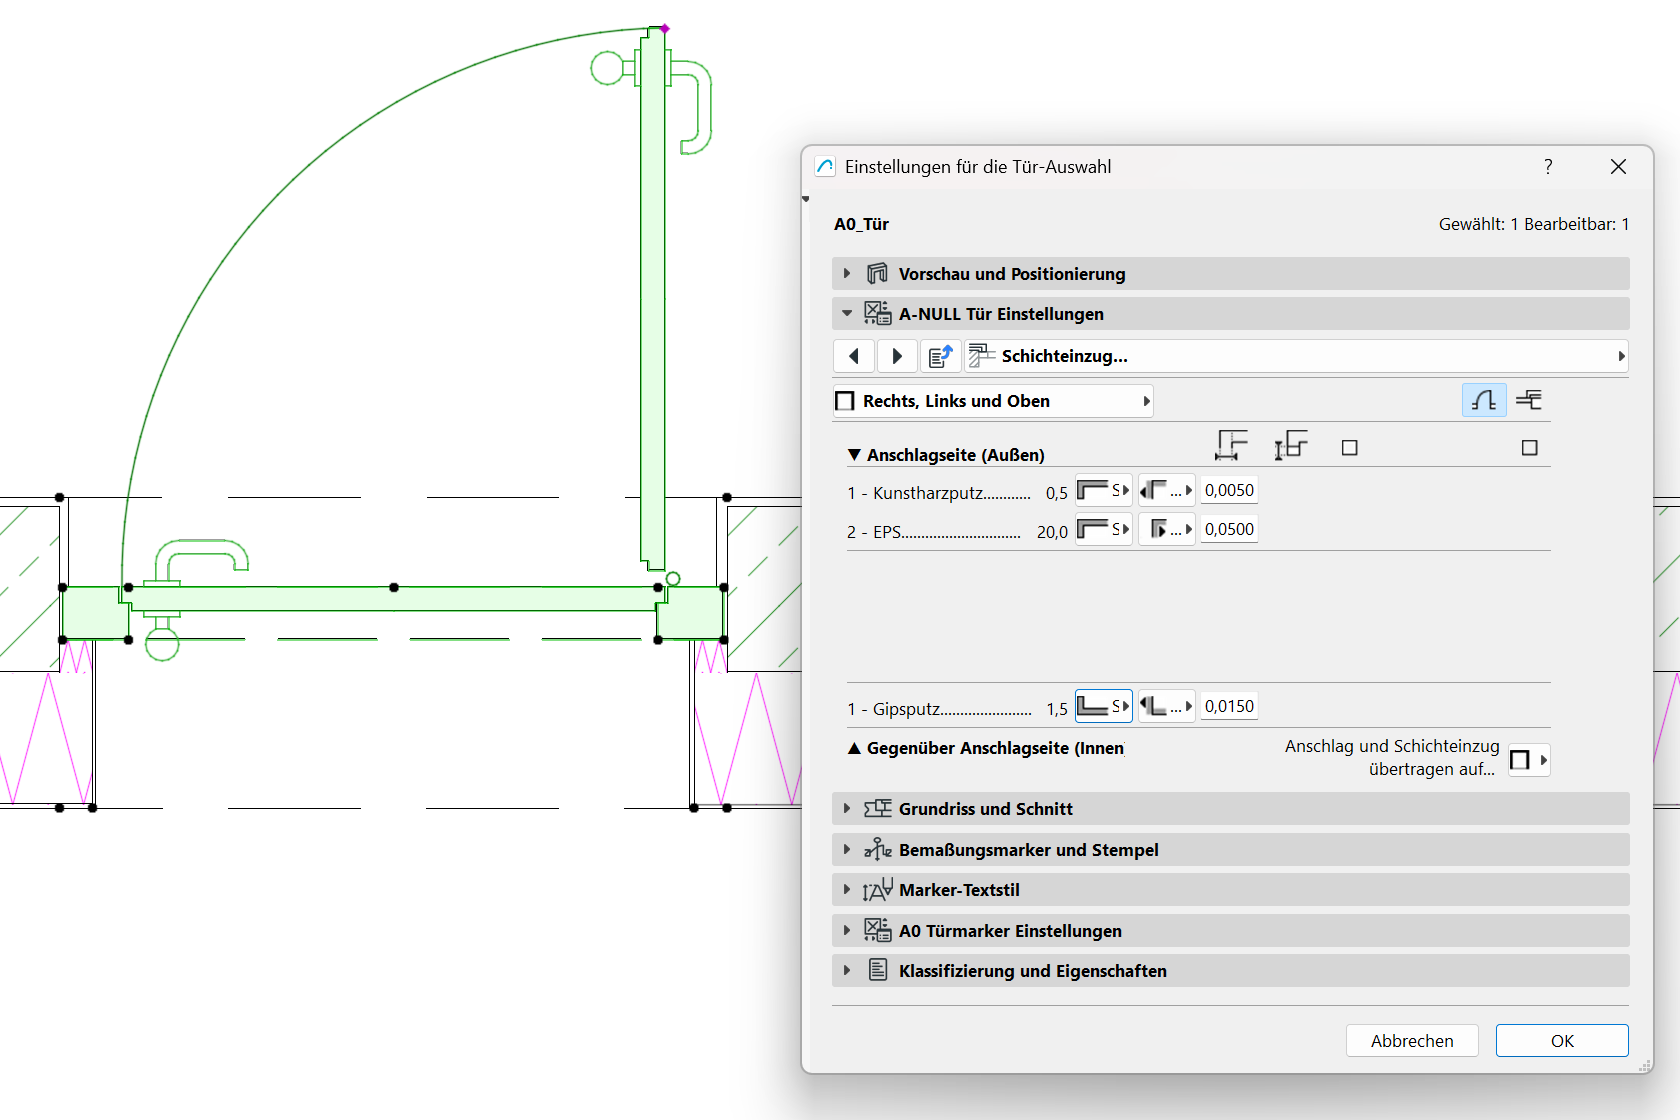Screen dimensions: 1680x1120
Task: Go to previous settings page arrow
Action: pyautogui.click(x=854, y=356)
